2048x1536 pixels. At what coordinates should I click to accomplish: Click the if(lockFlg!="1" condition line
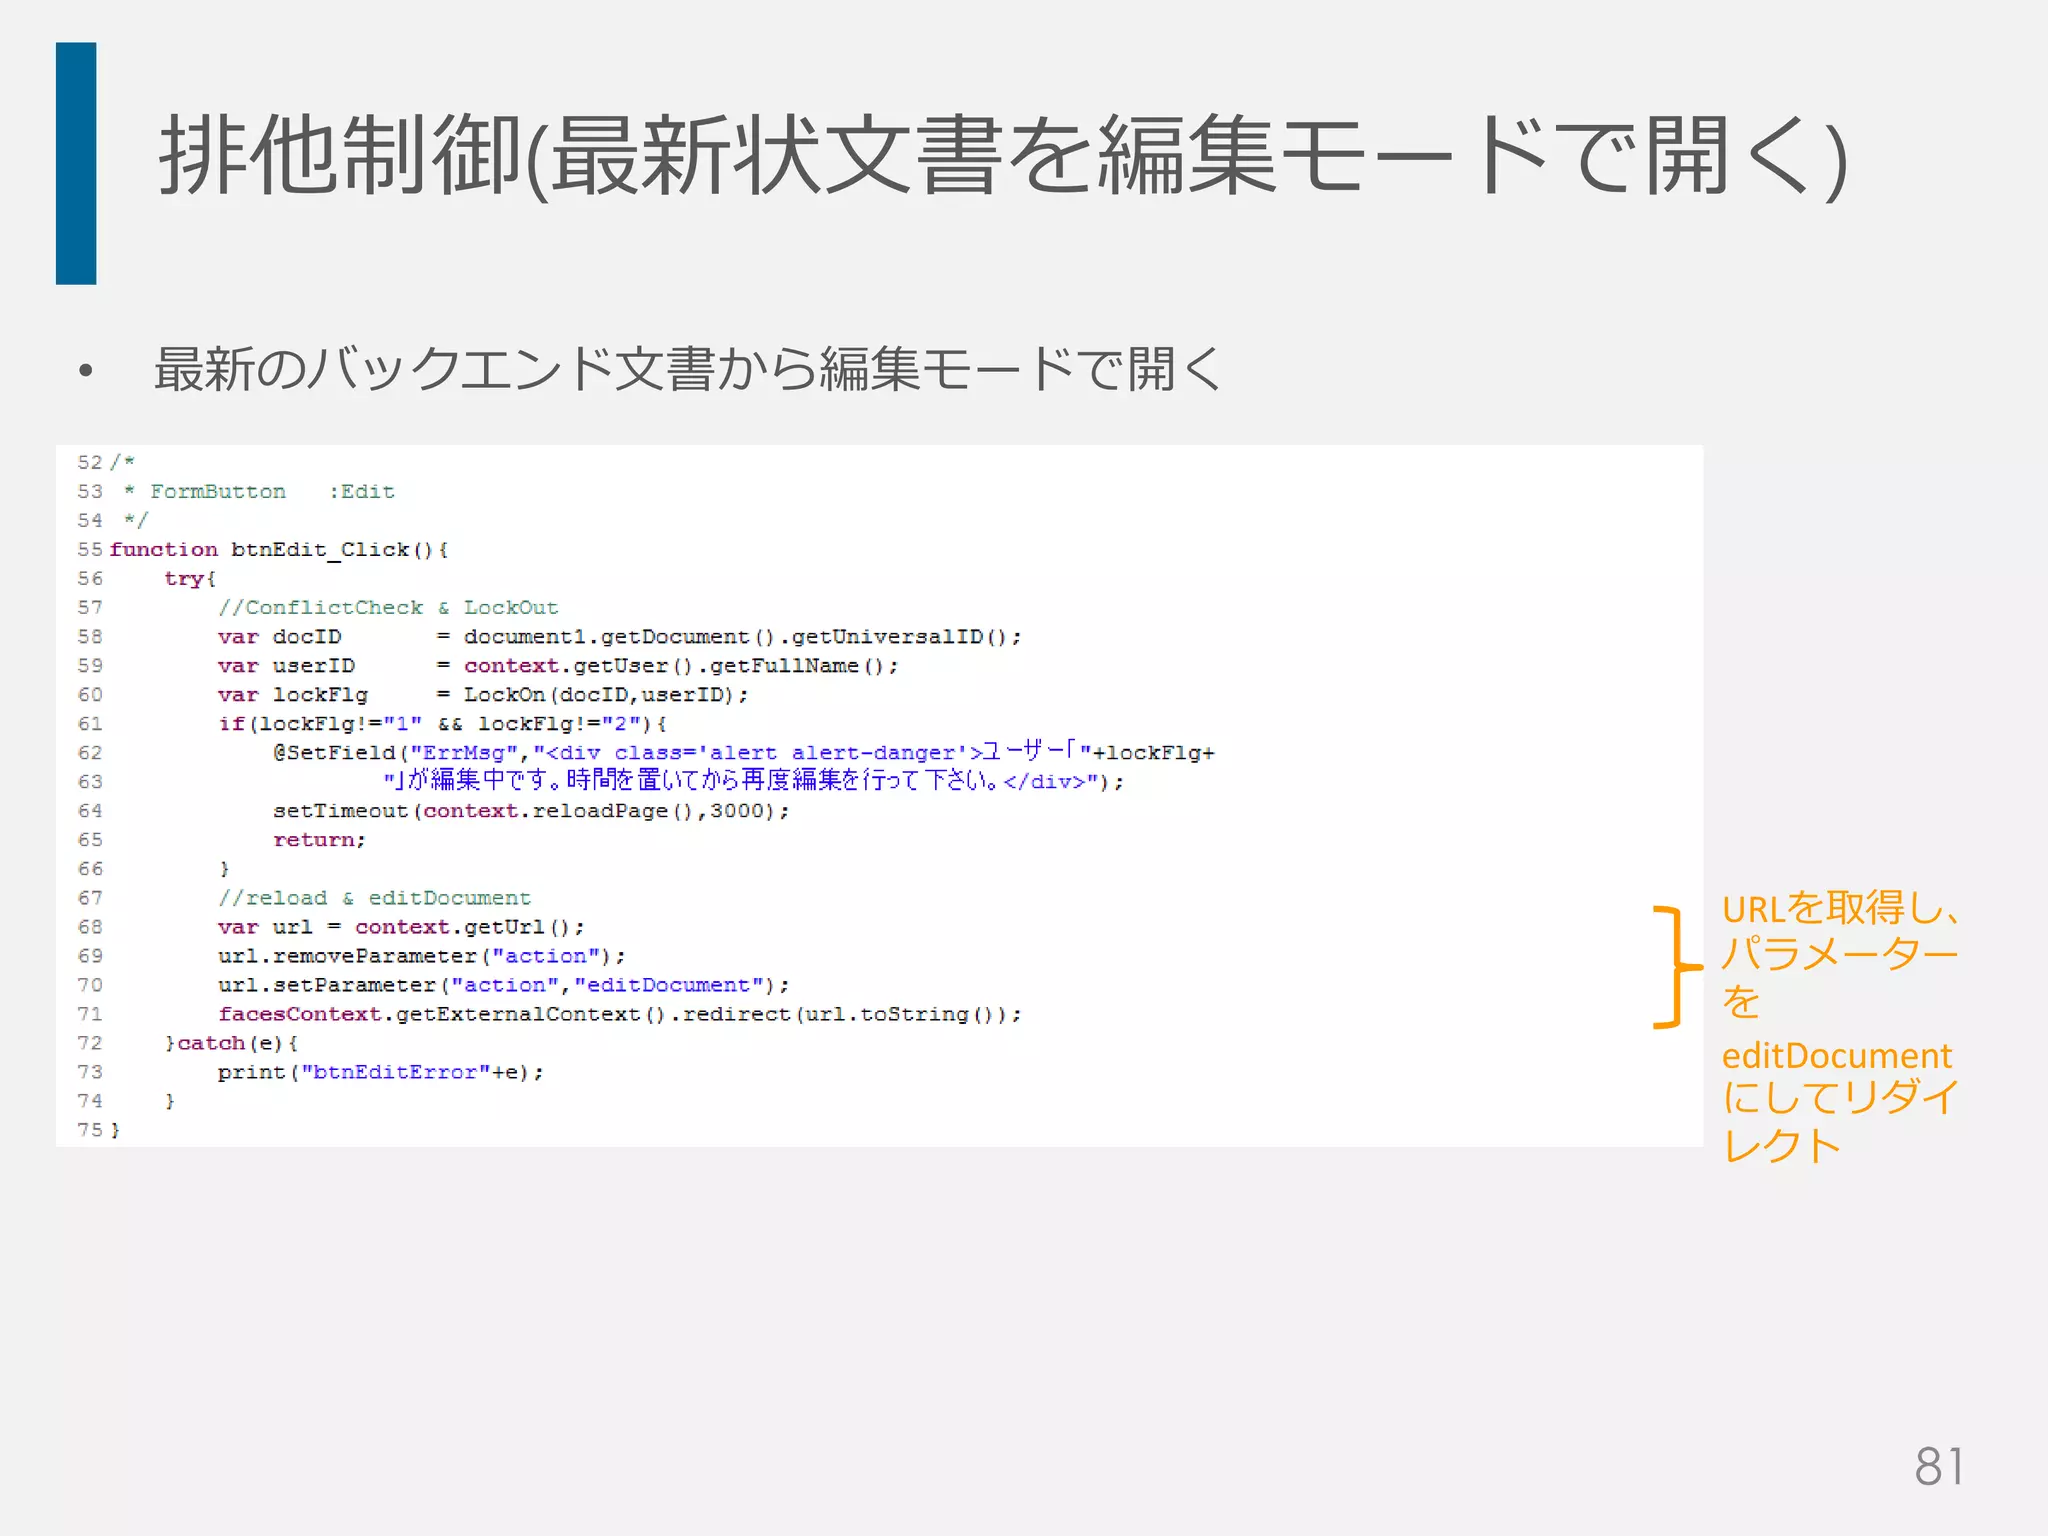[443, 724]
